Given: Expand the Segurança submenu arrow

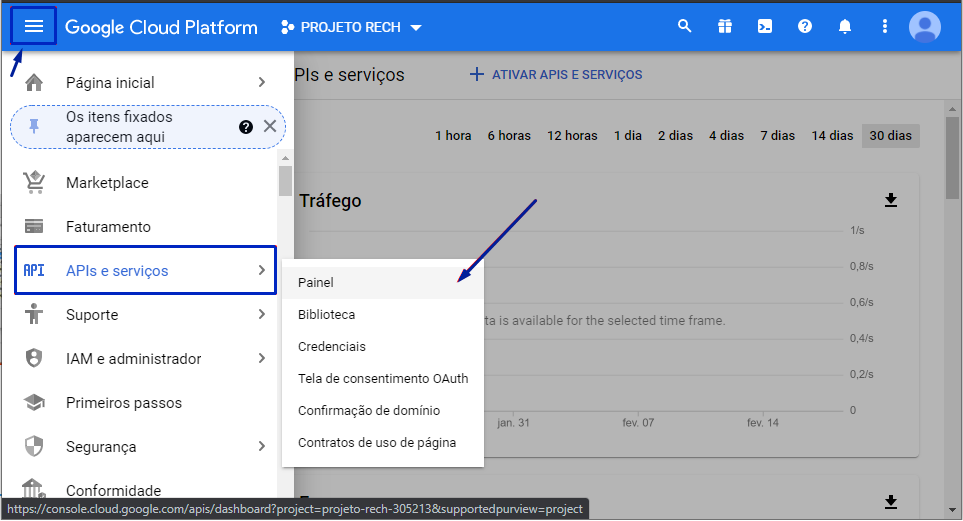Looking at the screenshot, I should 261,447.
